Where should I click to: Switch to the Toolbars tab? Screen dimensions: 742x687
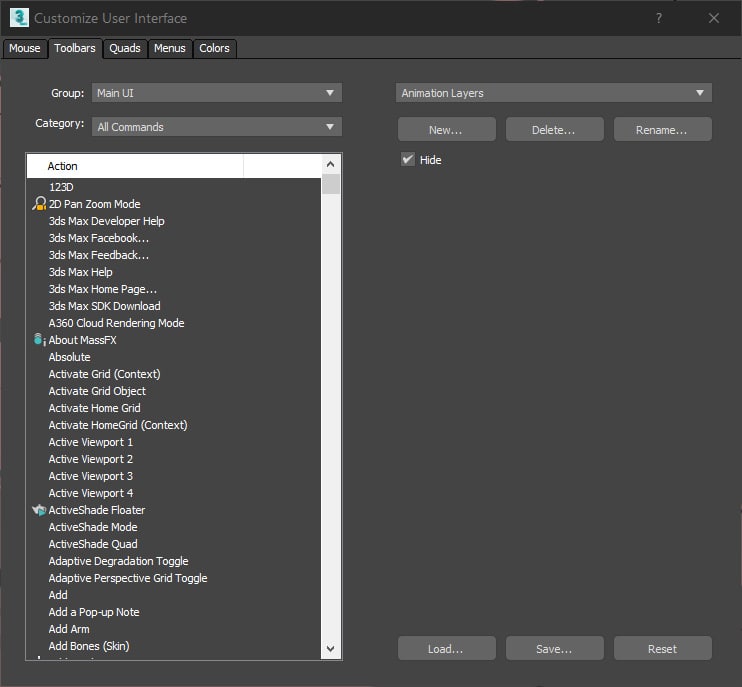pos(75,48)
